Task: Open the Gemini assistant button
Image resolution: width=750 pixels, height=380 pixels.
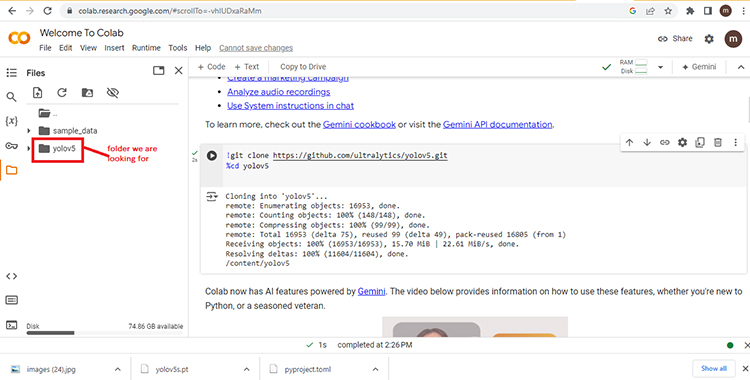Action: click(699, 67)
